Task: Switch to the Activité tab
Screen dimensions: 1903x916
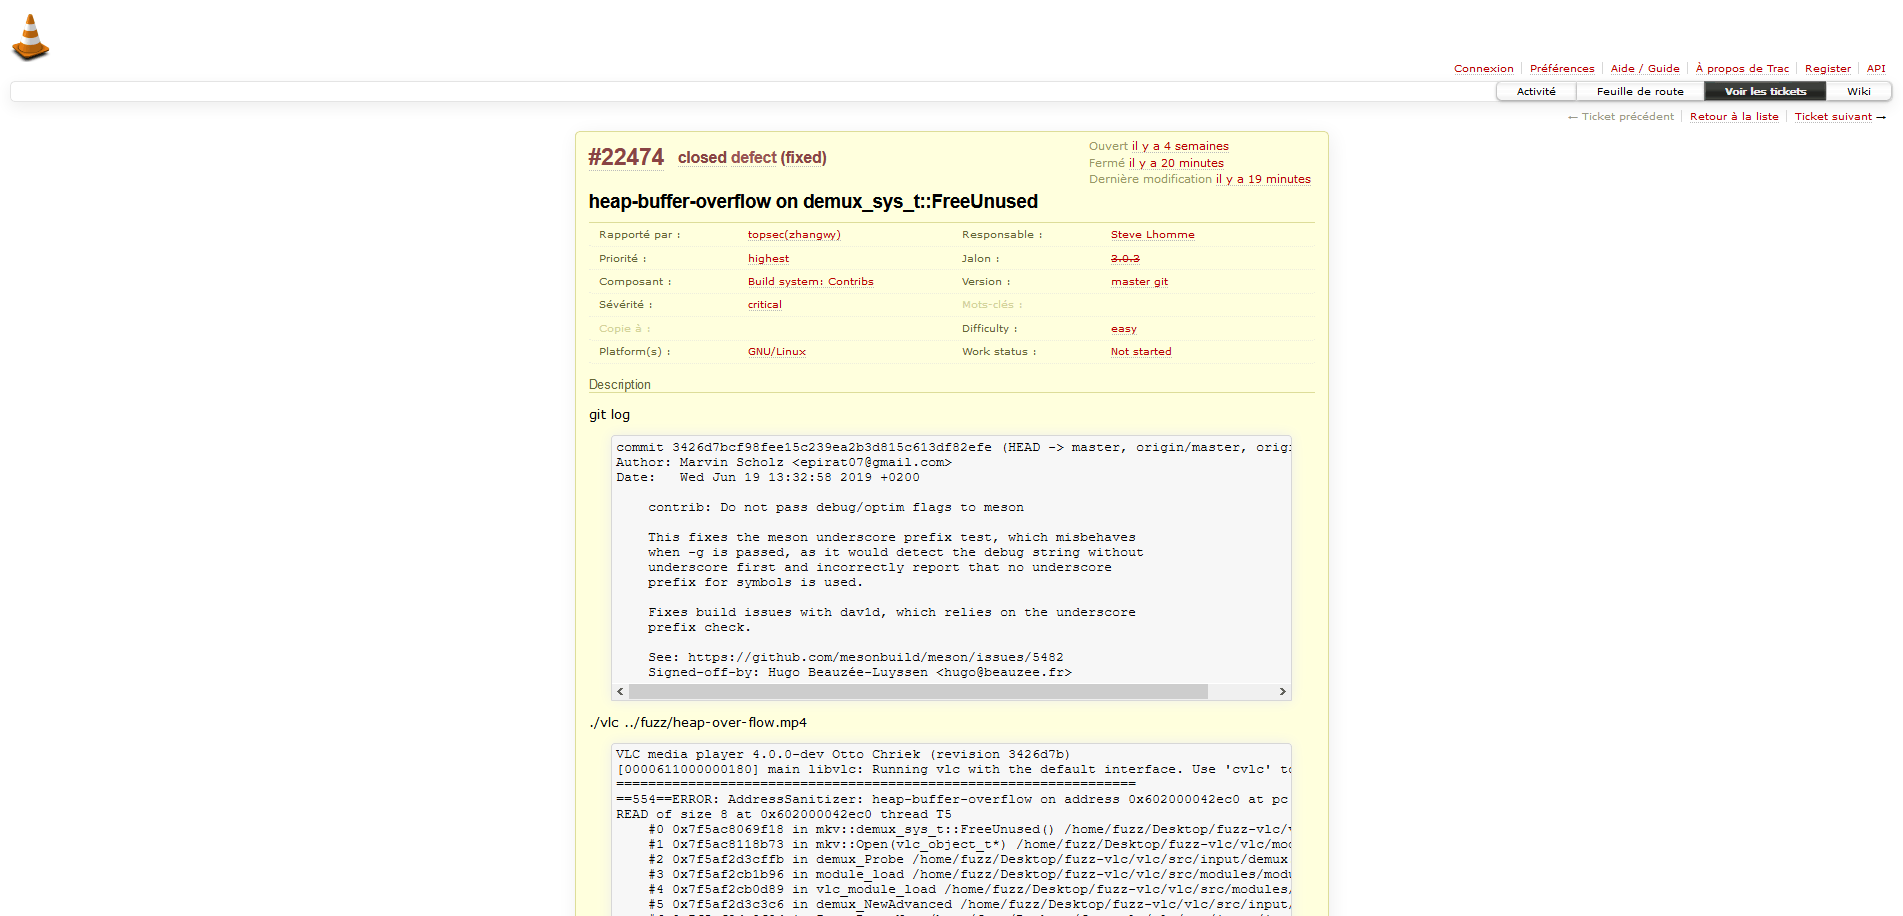Action: click(1536, 92)
